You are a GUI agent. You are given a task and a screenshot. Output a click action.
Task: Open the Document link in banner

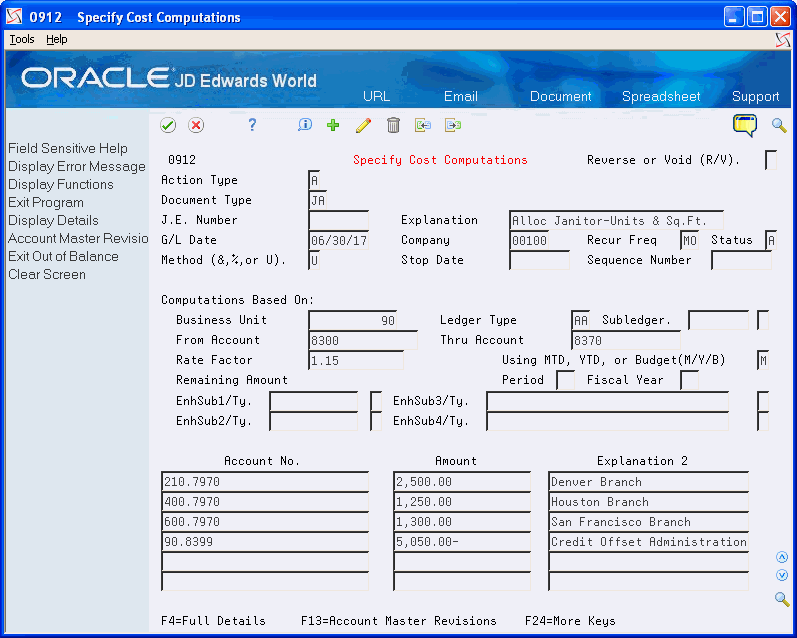[x=561, y=96]
